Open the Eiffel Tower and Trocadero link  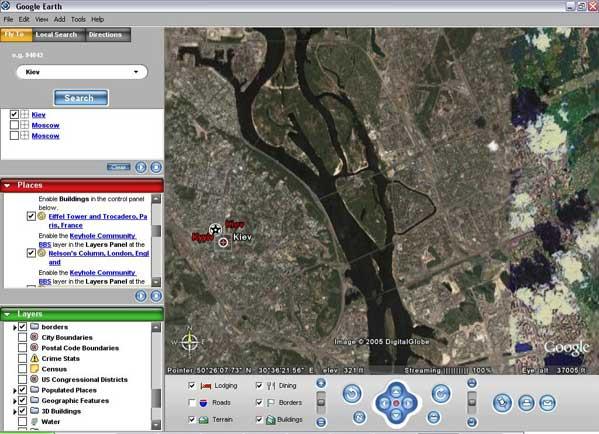(x=98, y=221)
